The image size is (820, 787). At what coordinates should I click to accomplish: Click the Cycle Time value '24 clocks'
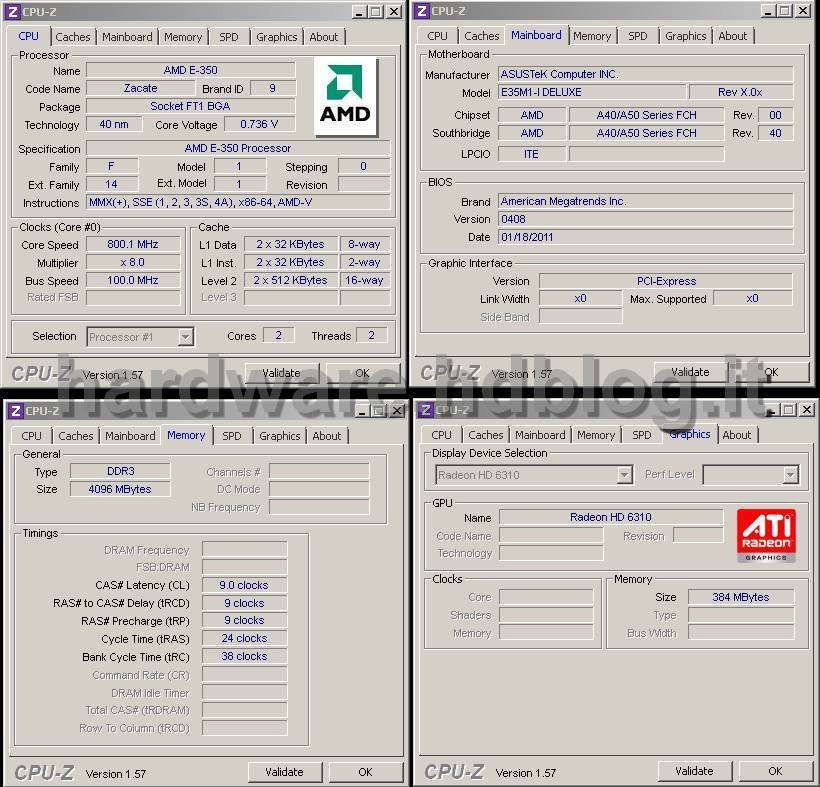244,638
